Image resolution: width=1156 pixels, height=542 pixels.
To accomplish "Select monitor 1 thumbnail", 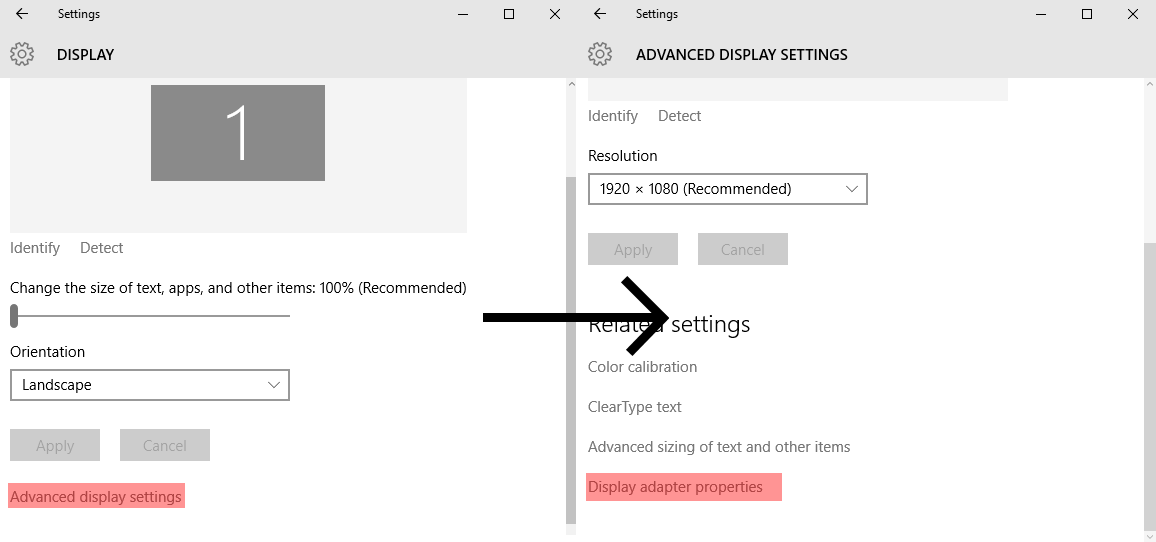I will [238, 133].
